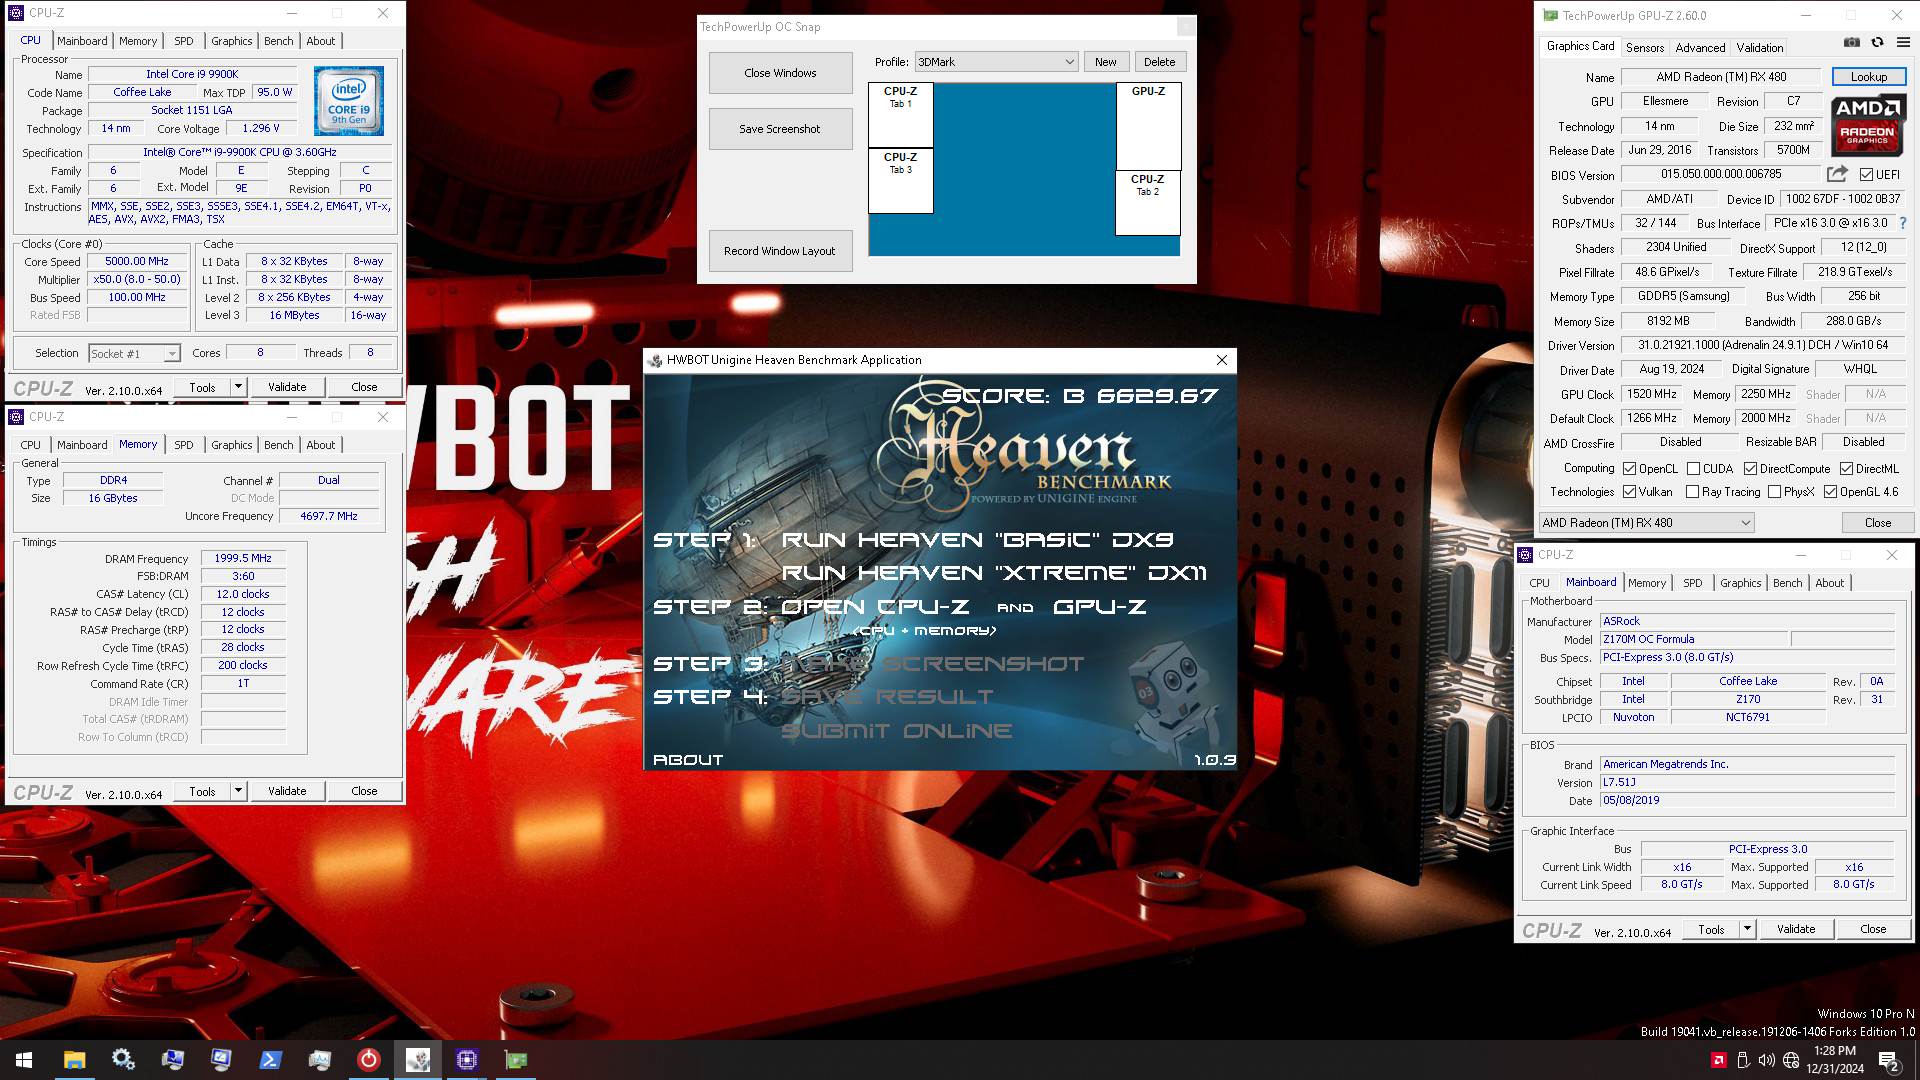
Task: Click the CPU-Z Tab 3 tile in OC Snap layout
Action: [900, 181]
